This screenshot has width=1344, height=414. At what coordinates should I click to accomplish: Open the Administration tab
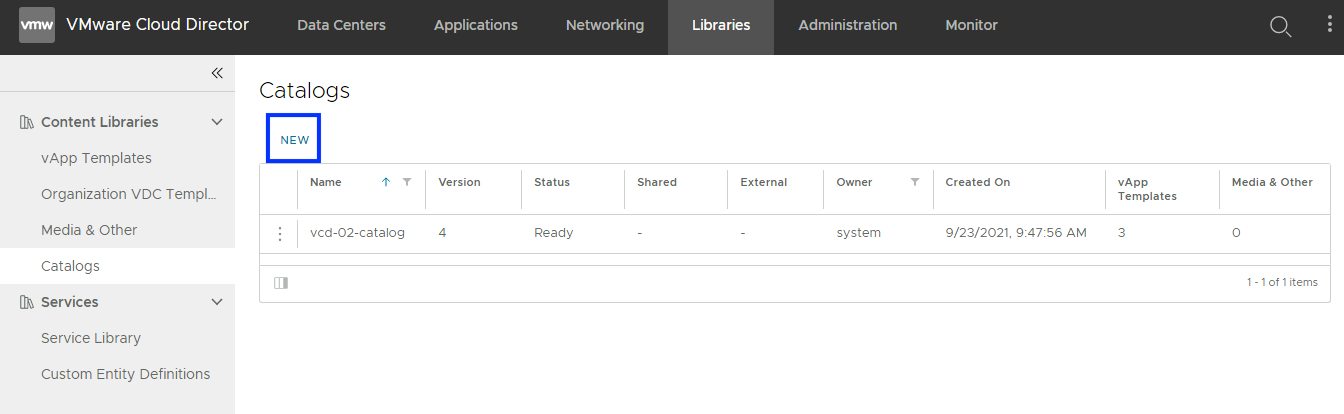[847, 26]
